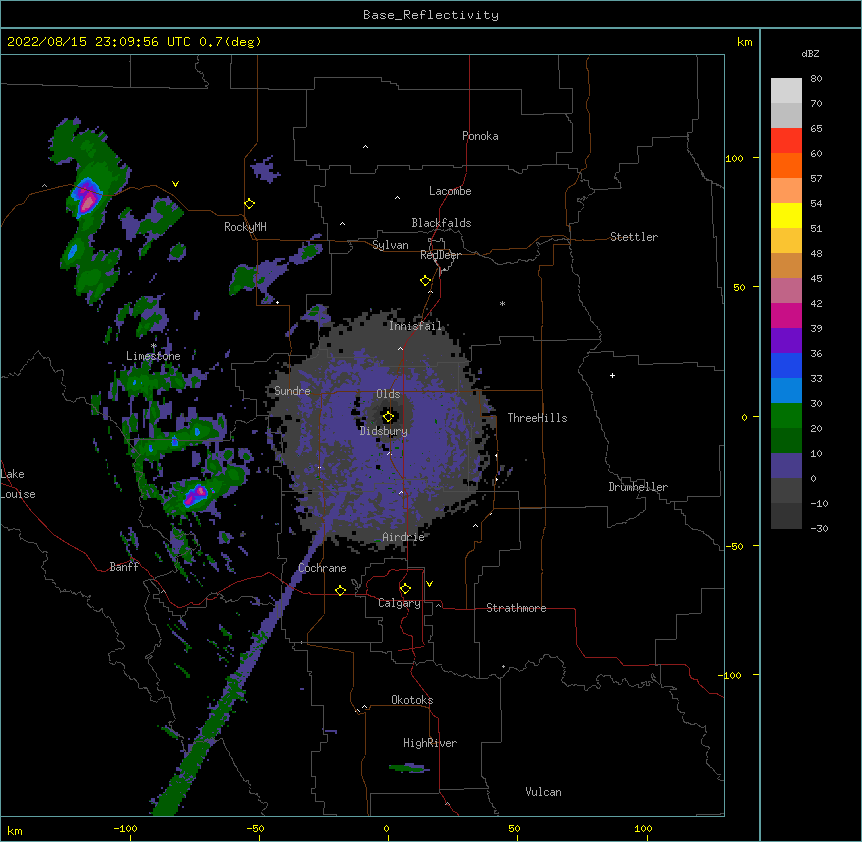
Task: Click the yellow marker south of RedDeer
Action: (x=425, y=281)
